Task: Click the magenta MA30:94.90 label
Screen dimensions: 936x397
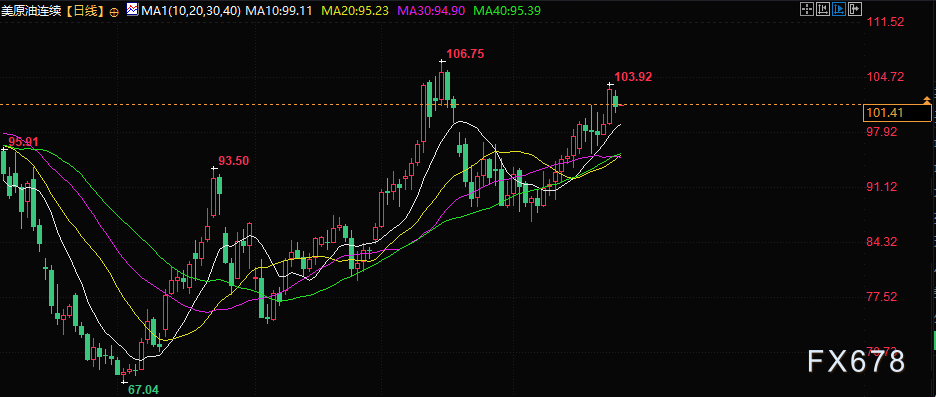Action: pos(432,11)
